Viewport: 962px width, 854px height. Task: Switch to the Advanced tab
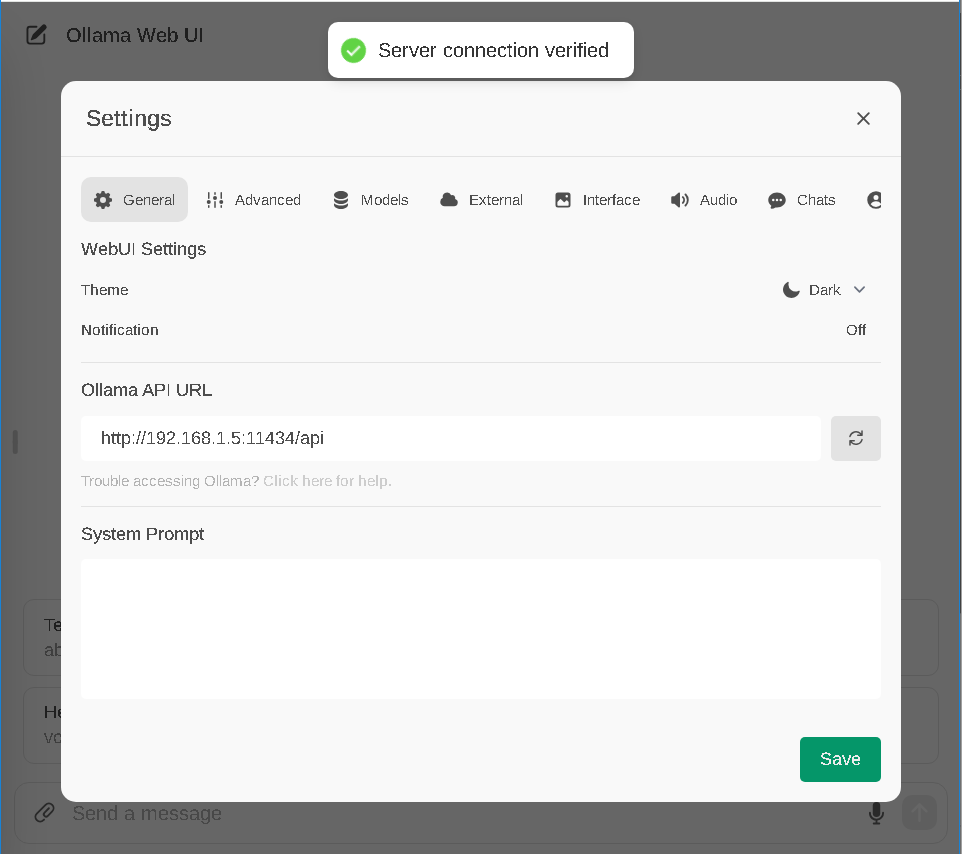pos(253,199)
